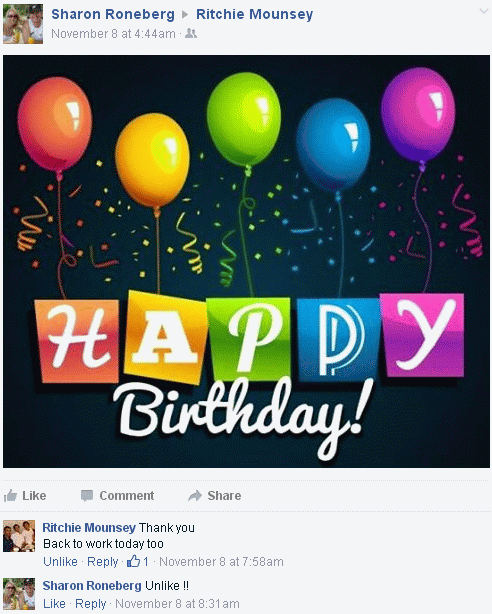Click the Like thumbs-up icon under the post
This screenshot has width=492, height=614.
(x=10, y=495)
